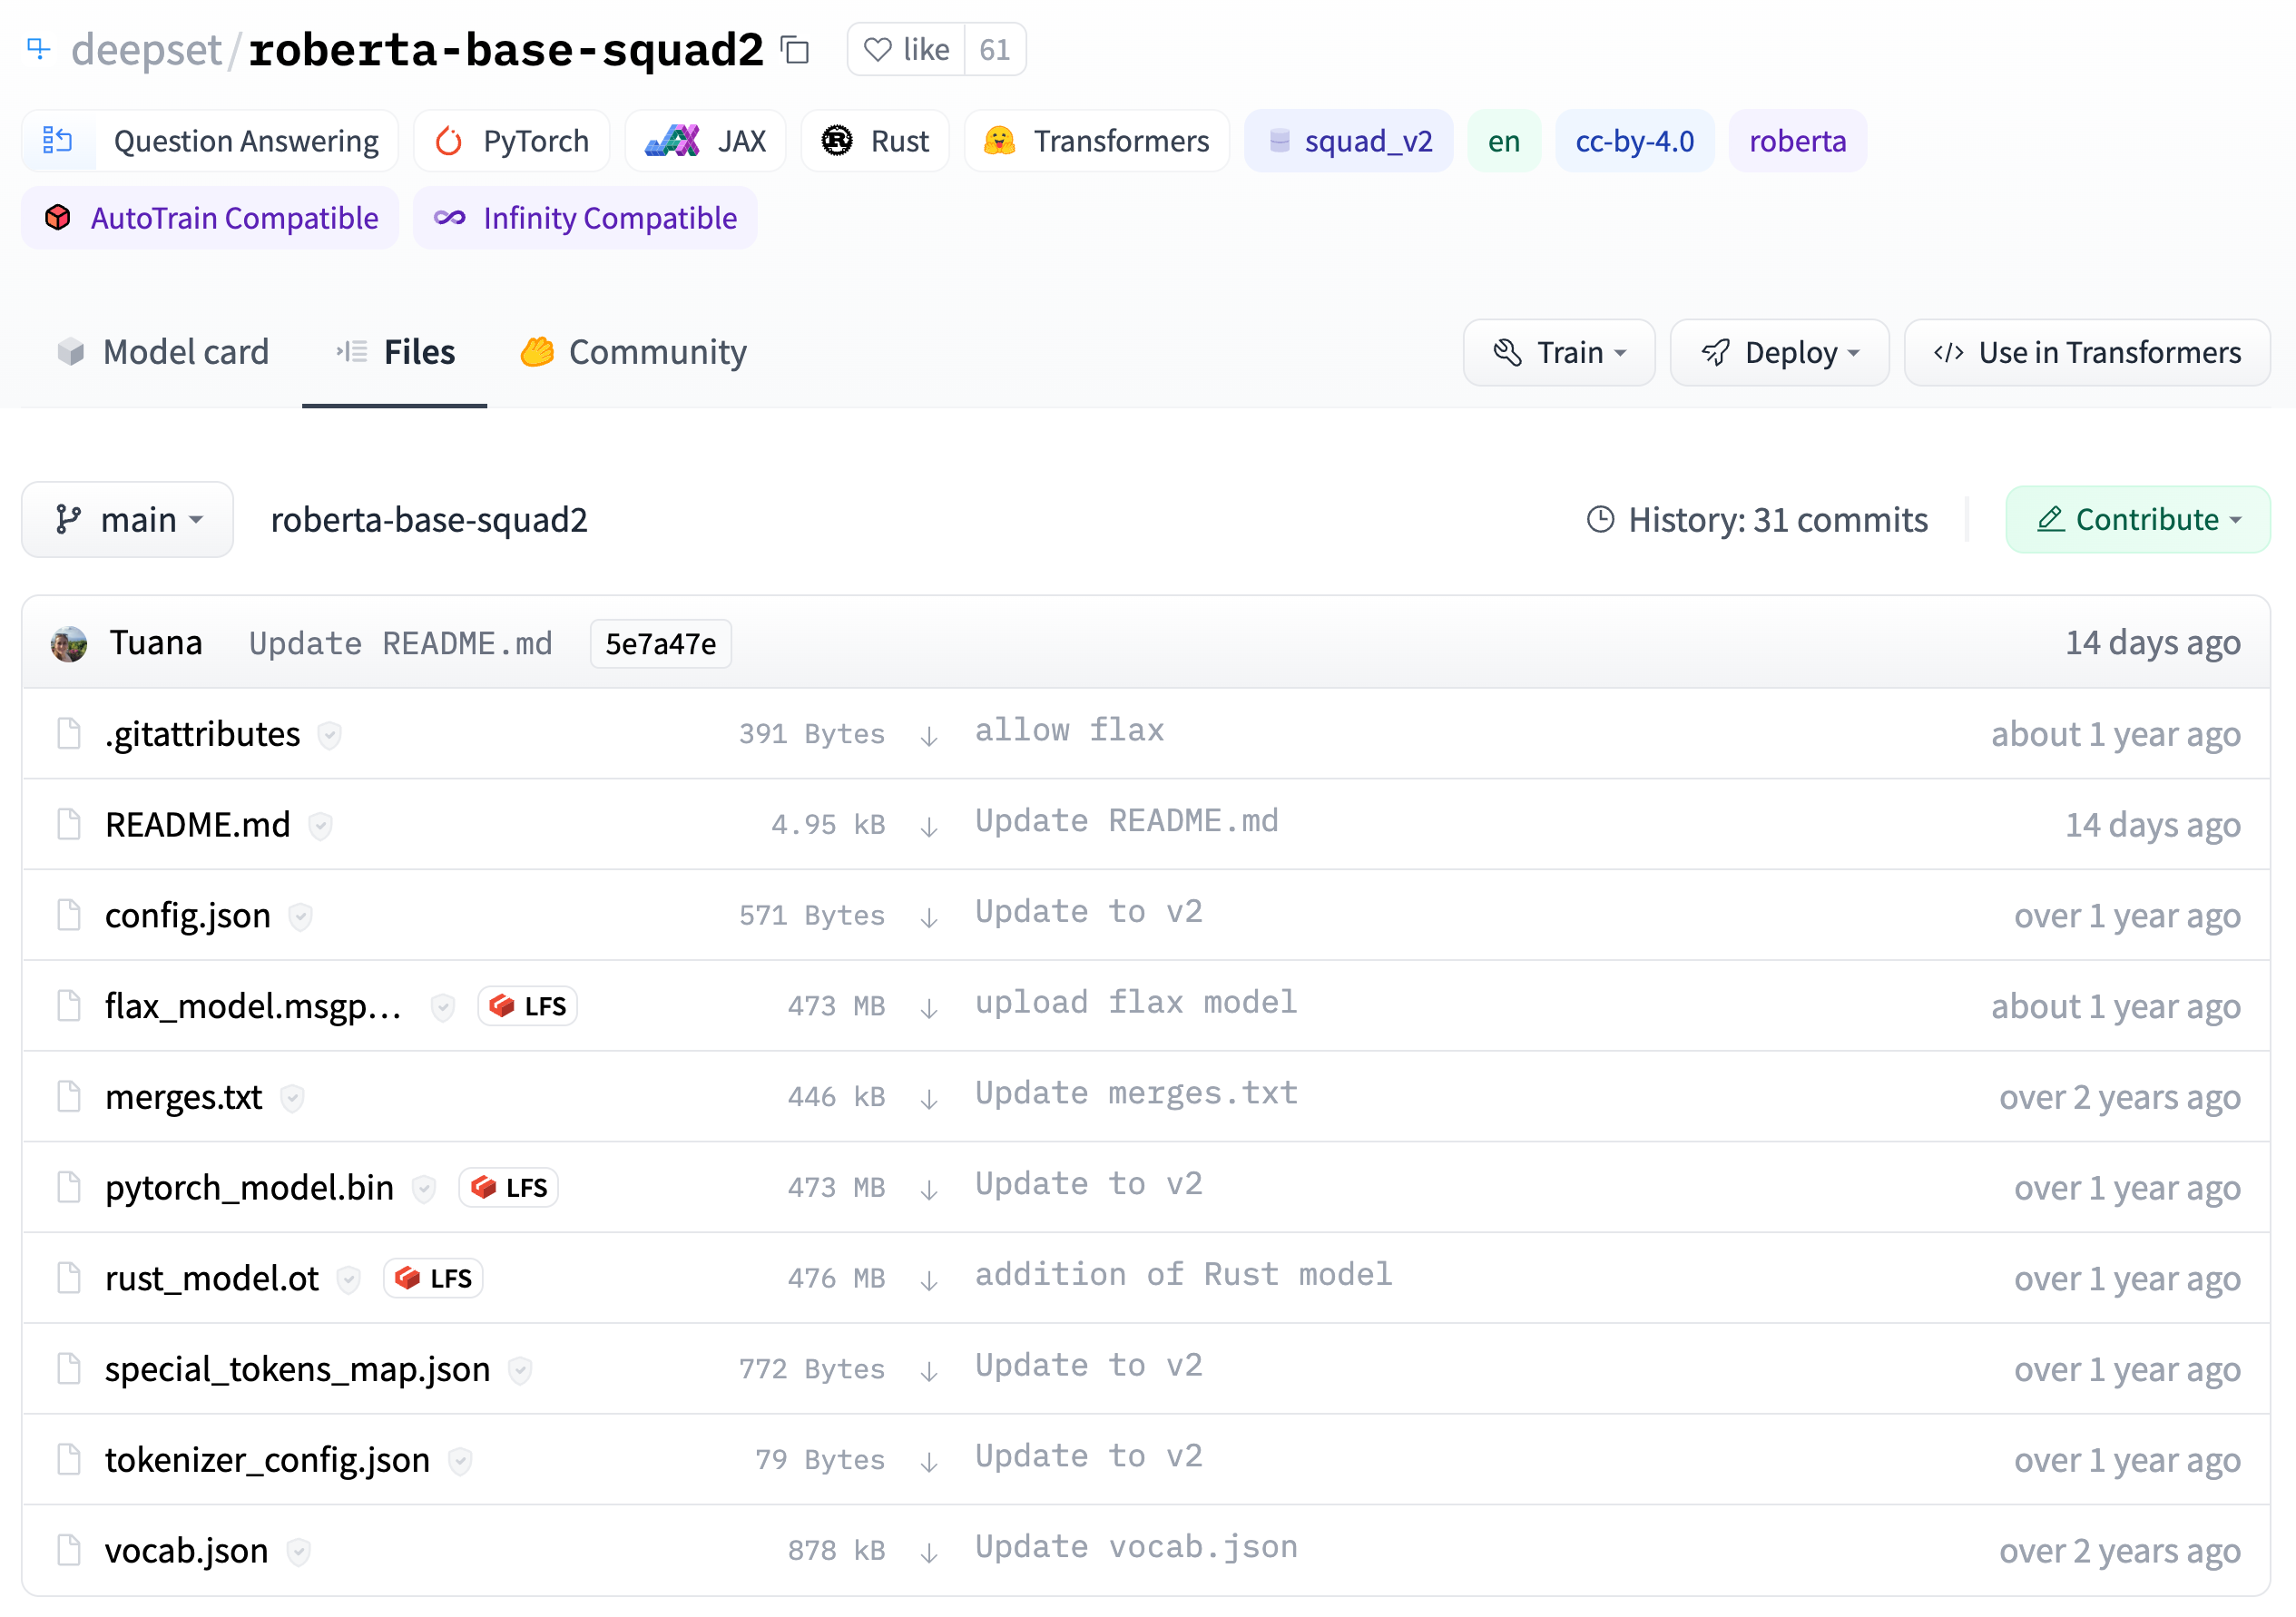This screenshot has height=1617, width=2296.
Task: Open the allow flax commit message
Action: point(1070,731)
